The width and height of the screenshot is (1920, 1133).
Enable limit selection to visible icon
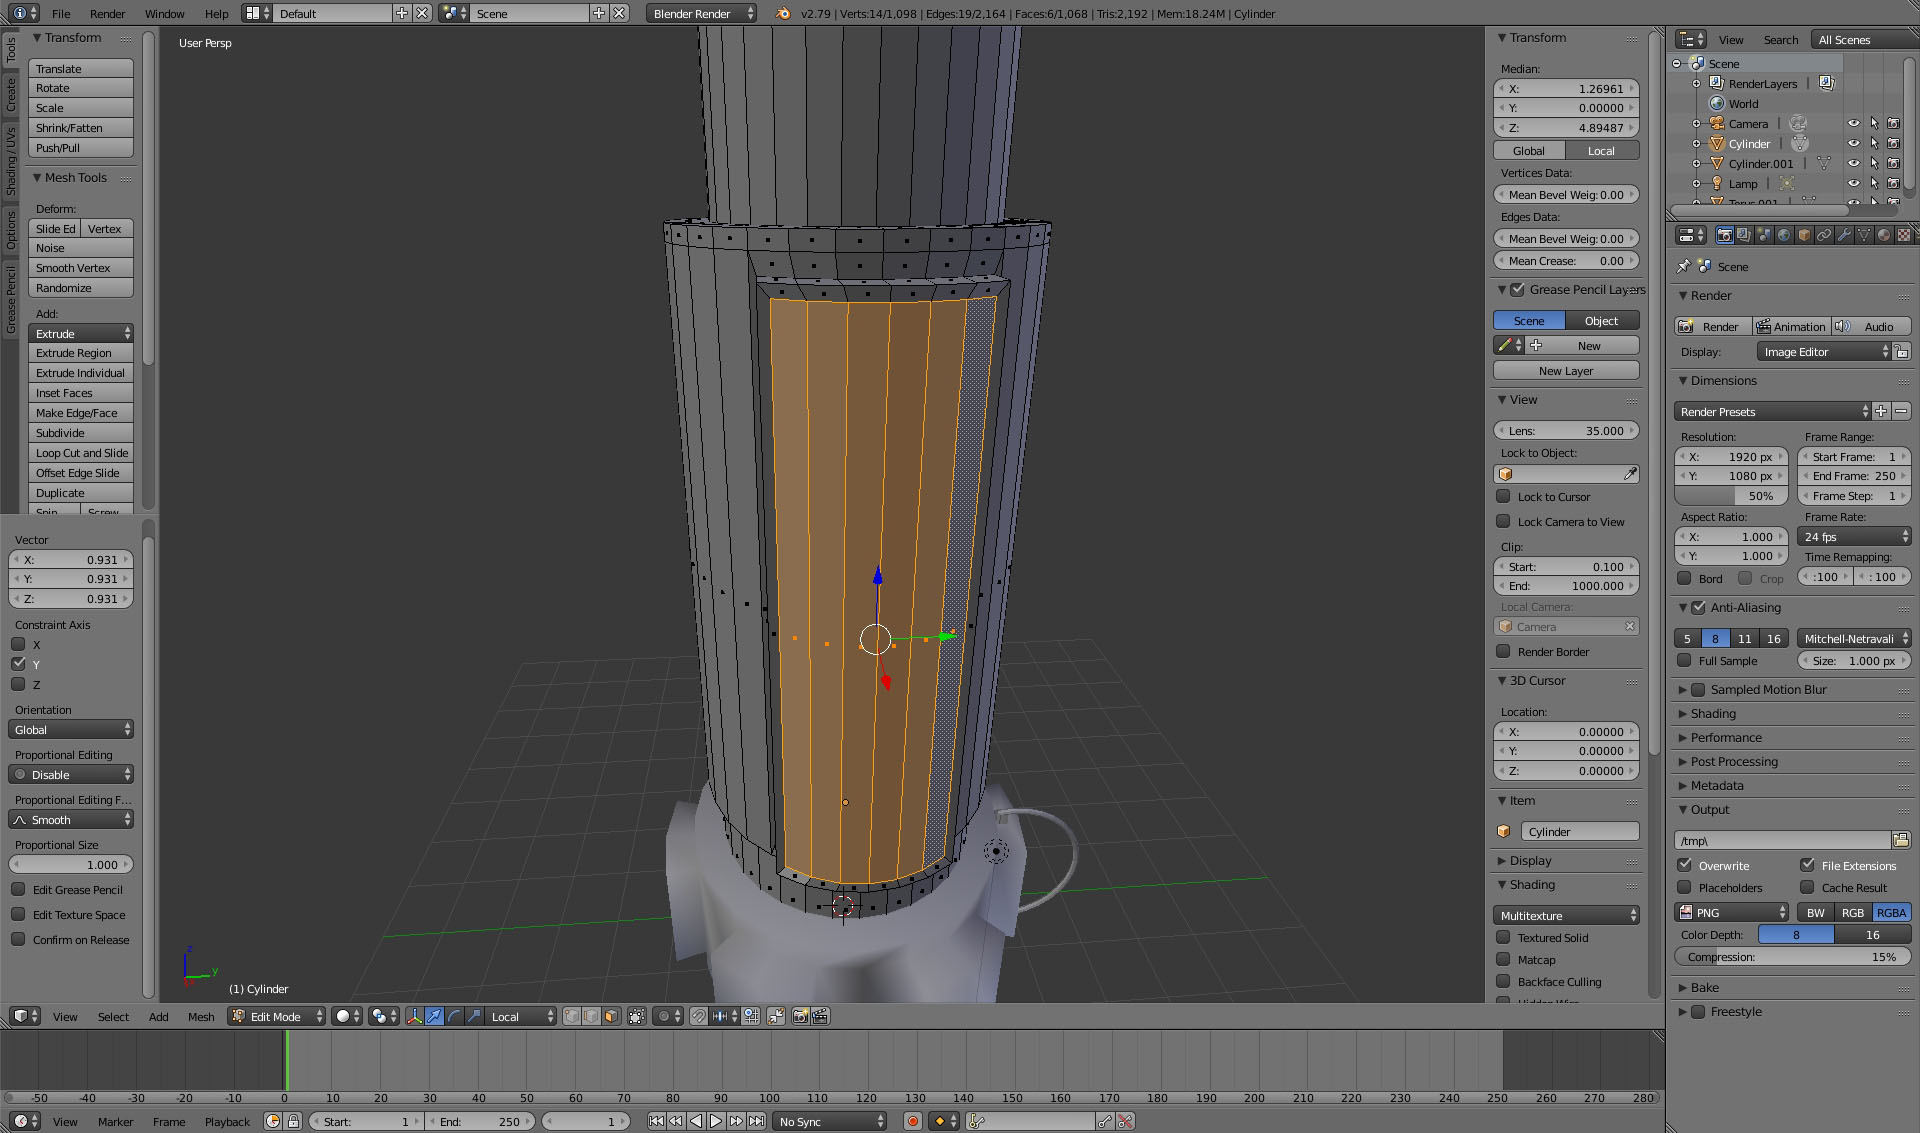637,1016
